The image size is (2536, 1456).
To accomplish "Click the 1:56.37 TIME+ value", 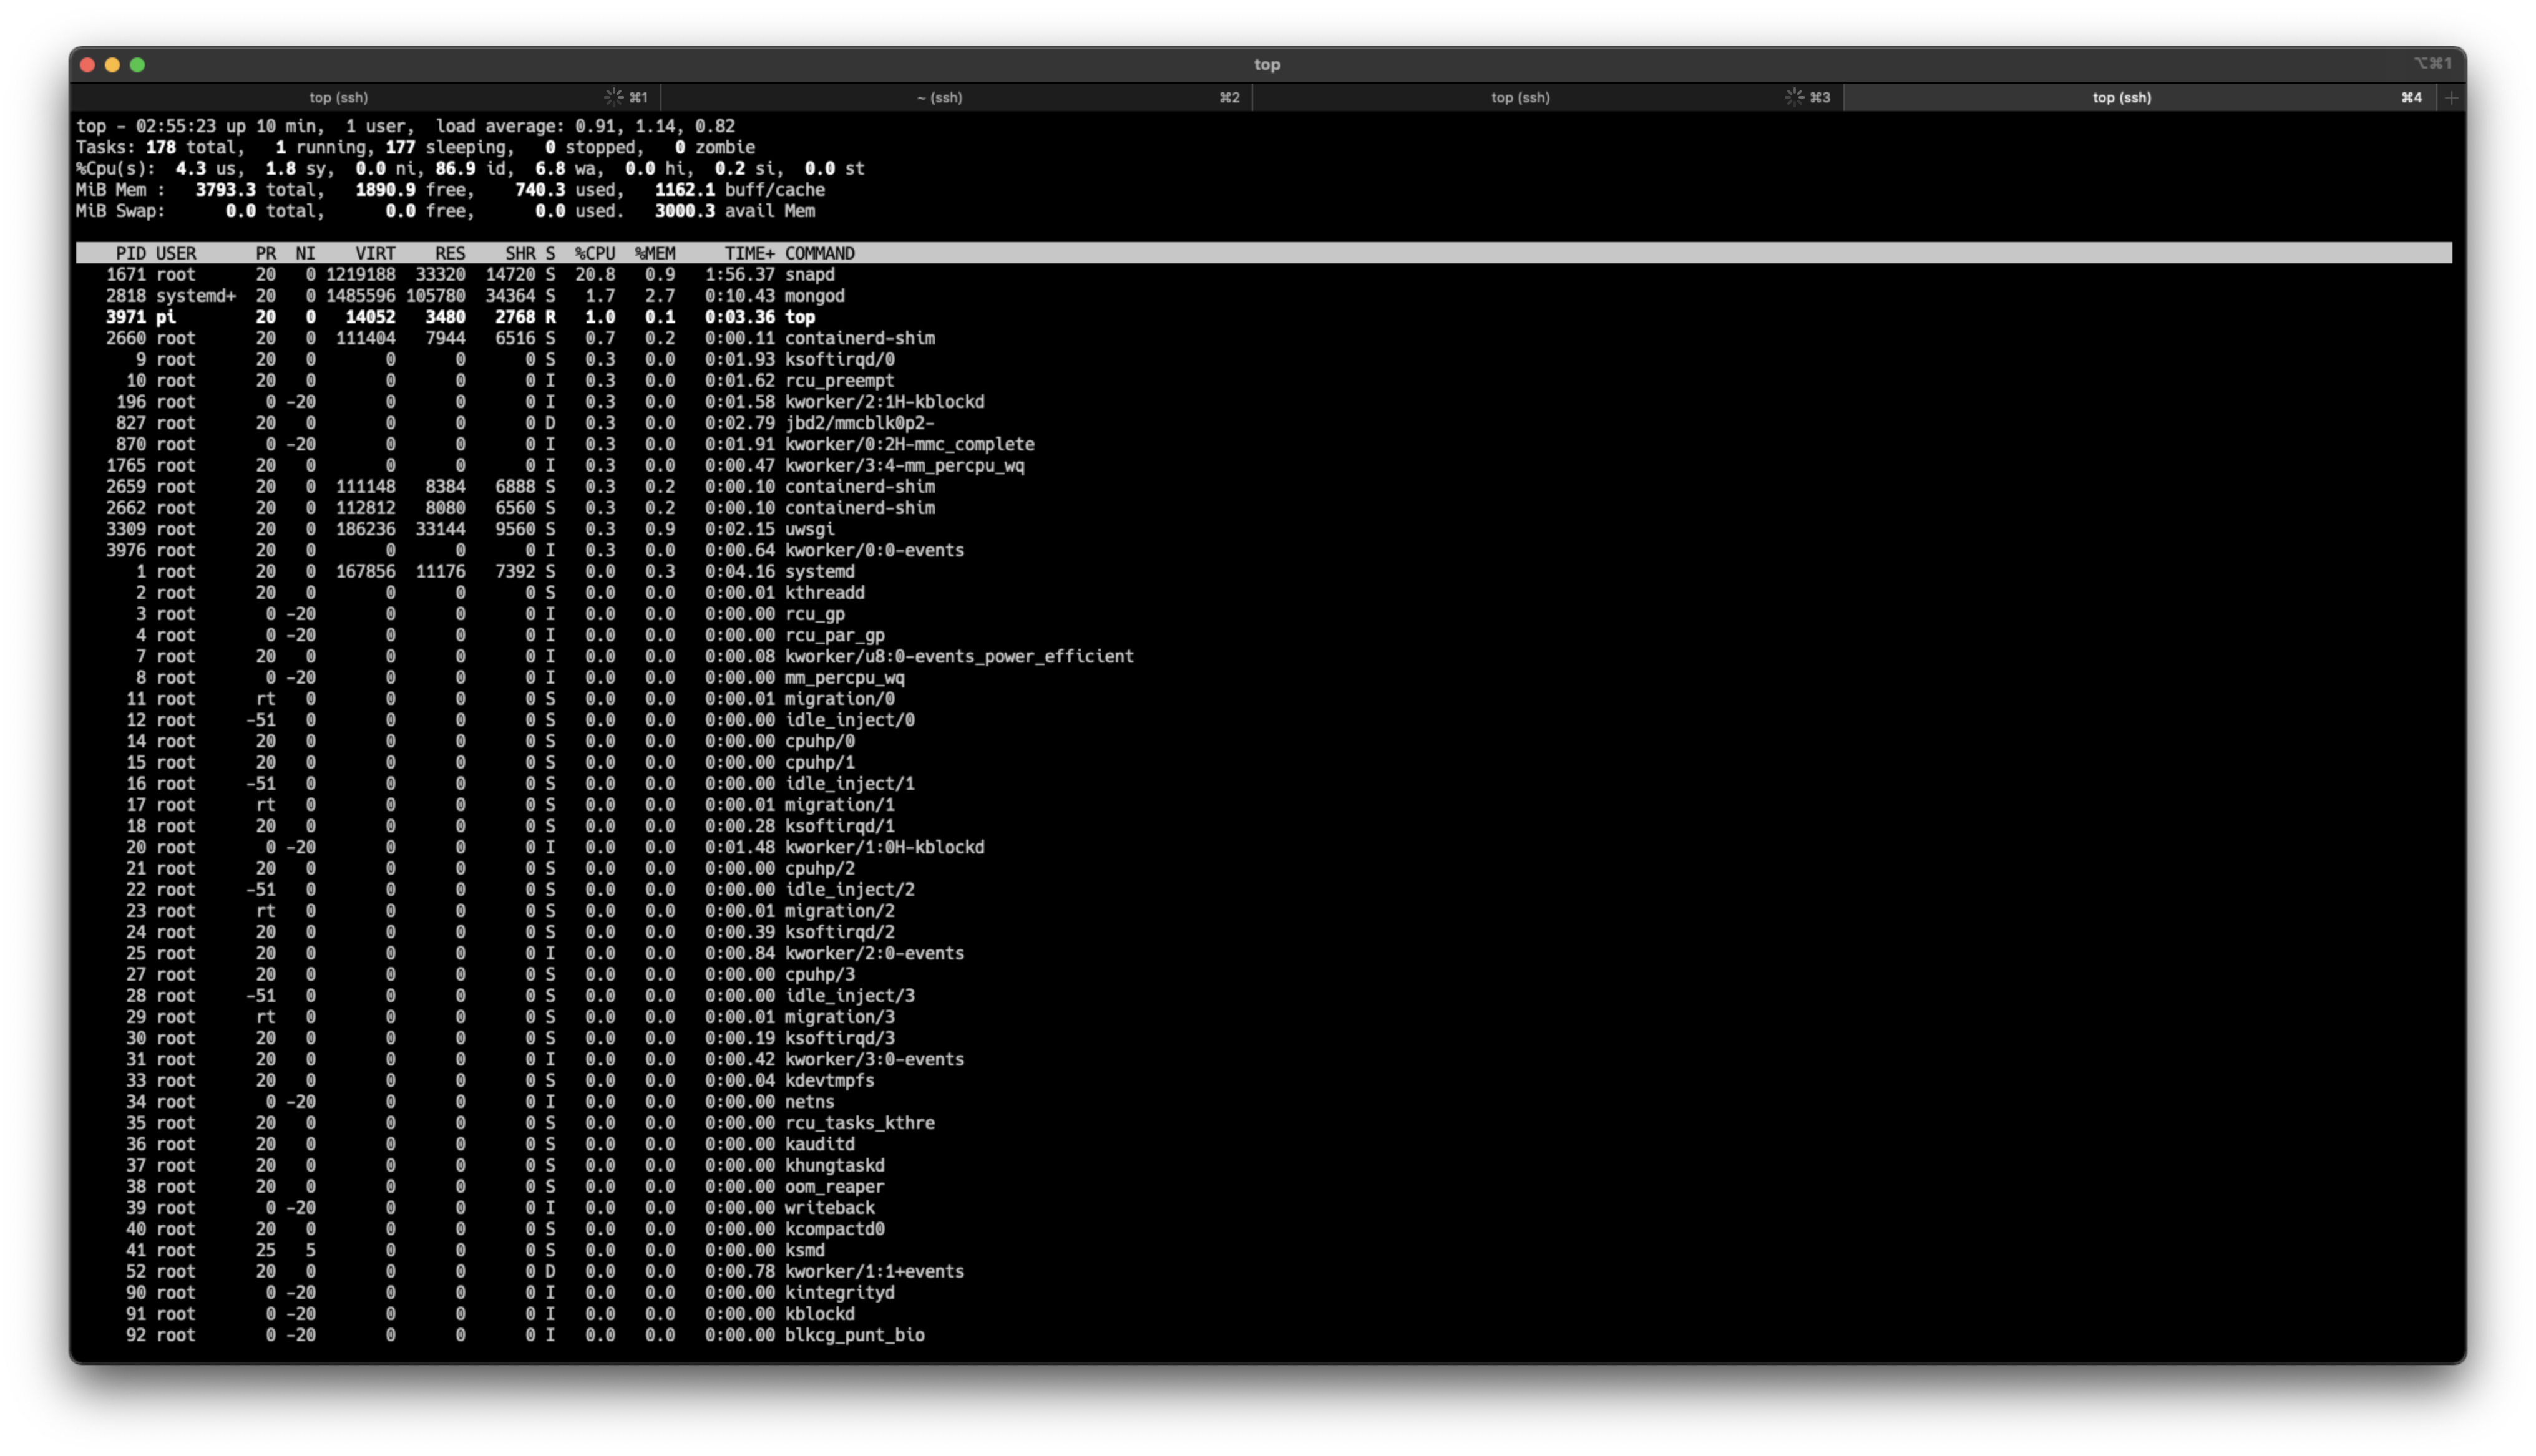I will 740,274.
